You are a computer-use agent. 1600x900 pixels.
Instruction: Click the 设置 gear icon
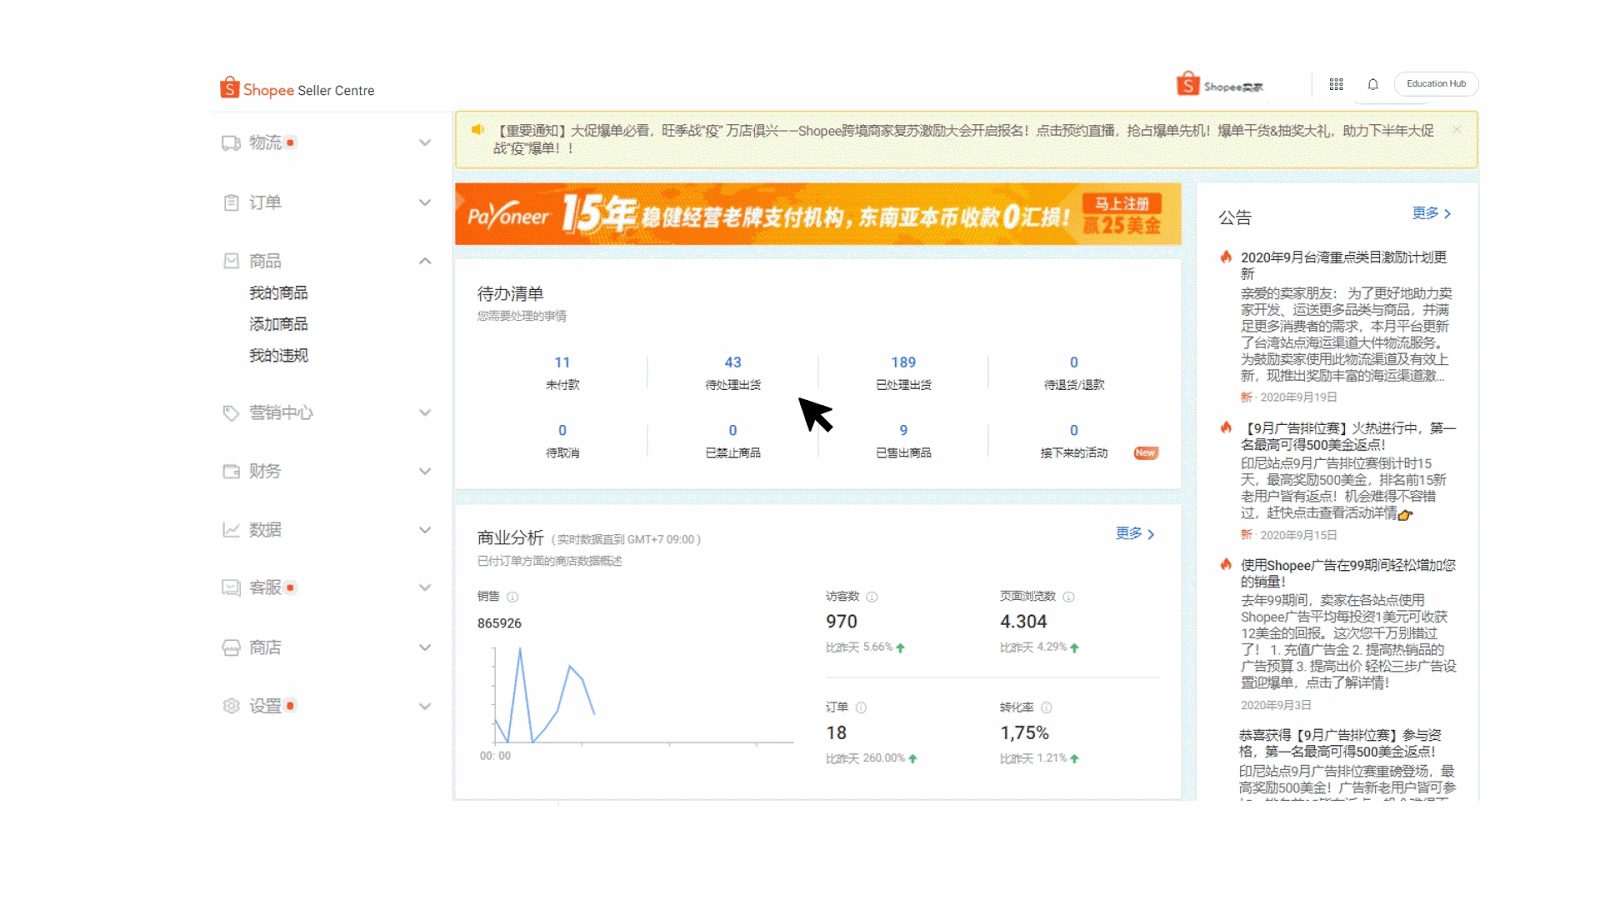coord(231,706)
